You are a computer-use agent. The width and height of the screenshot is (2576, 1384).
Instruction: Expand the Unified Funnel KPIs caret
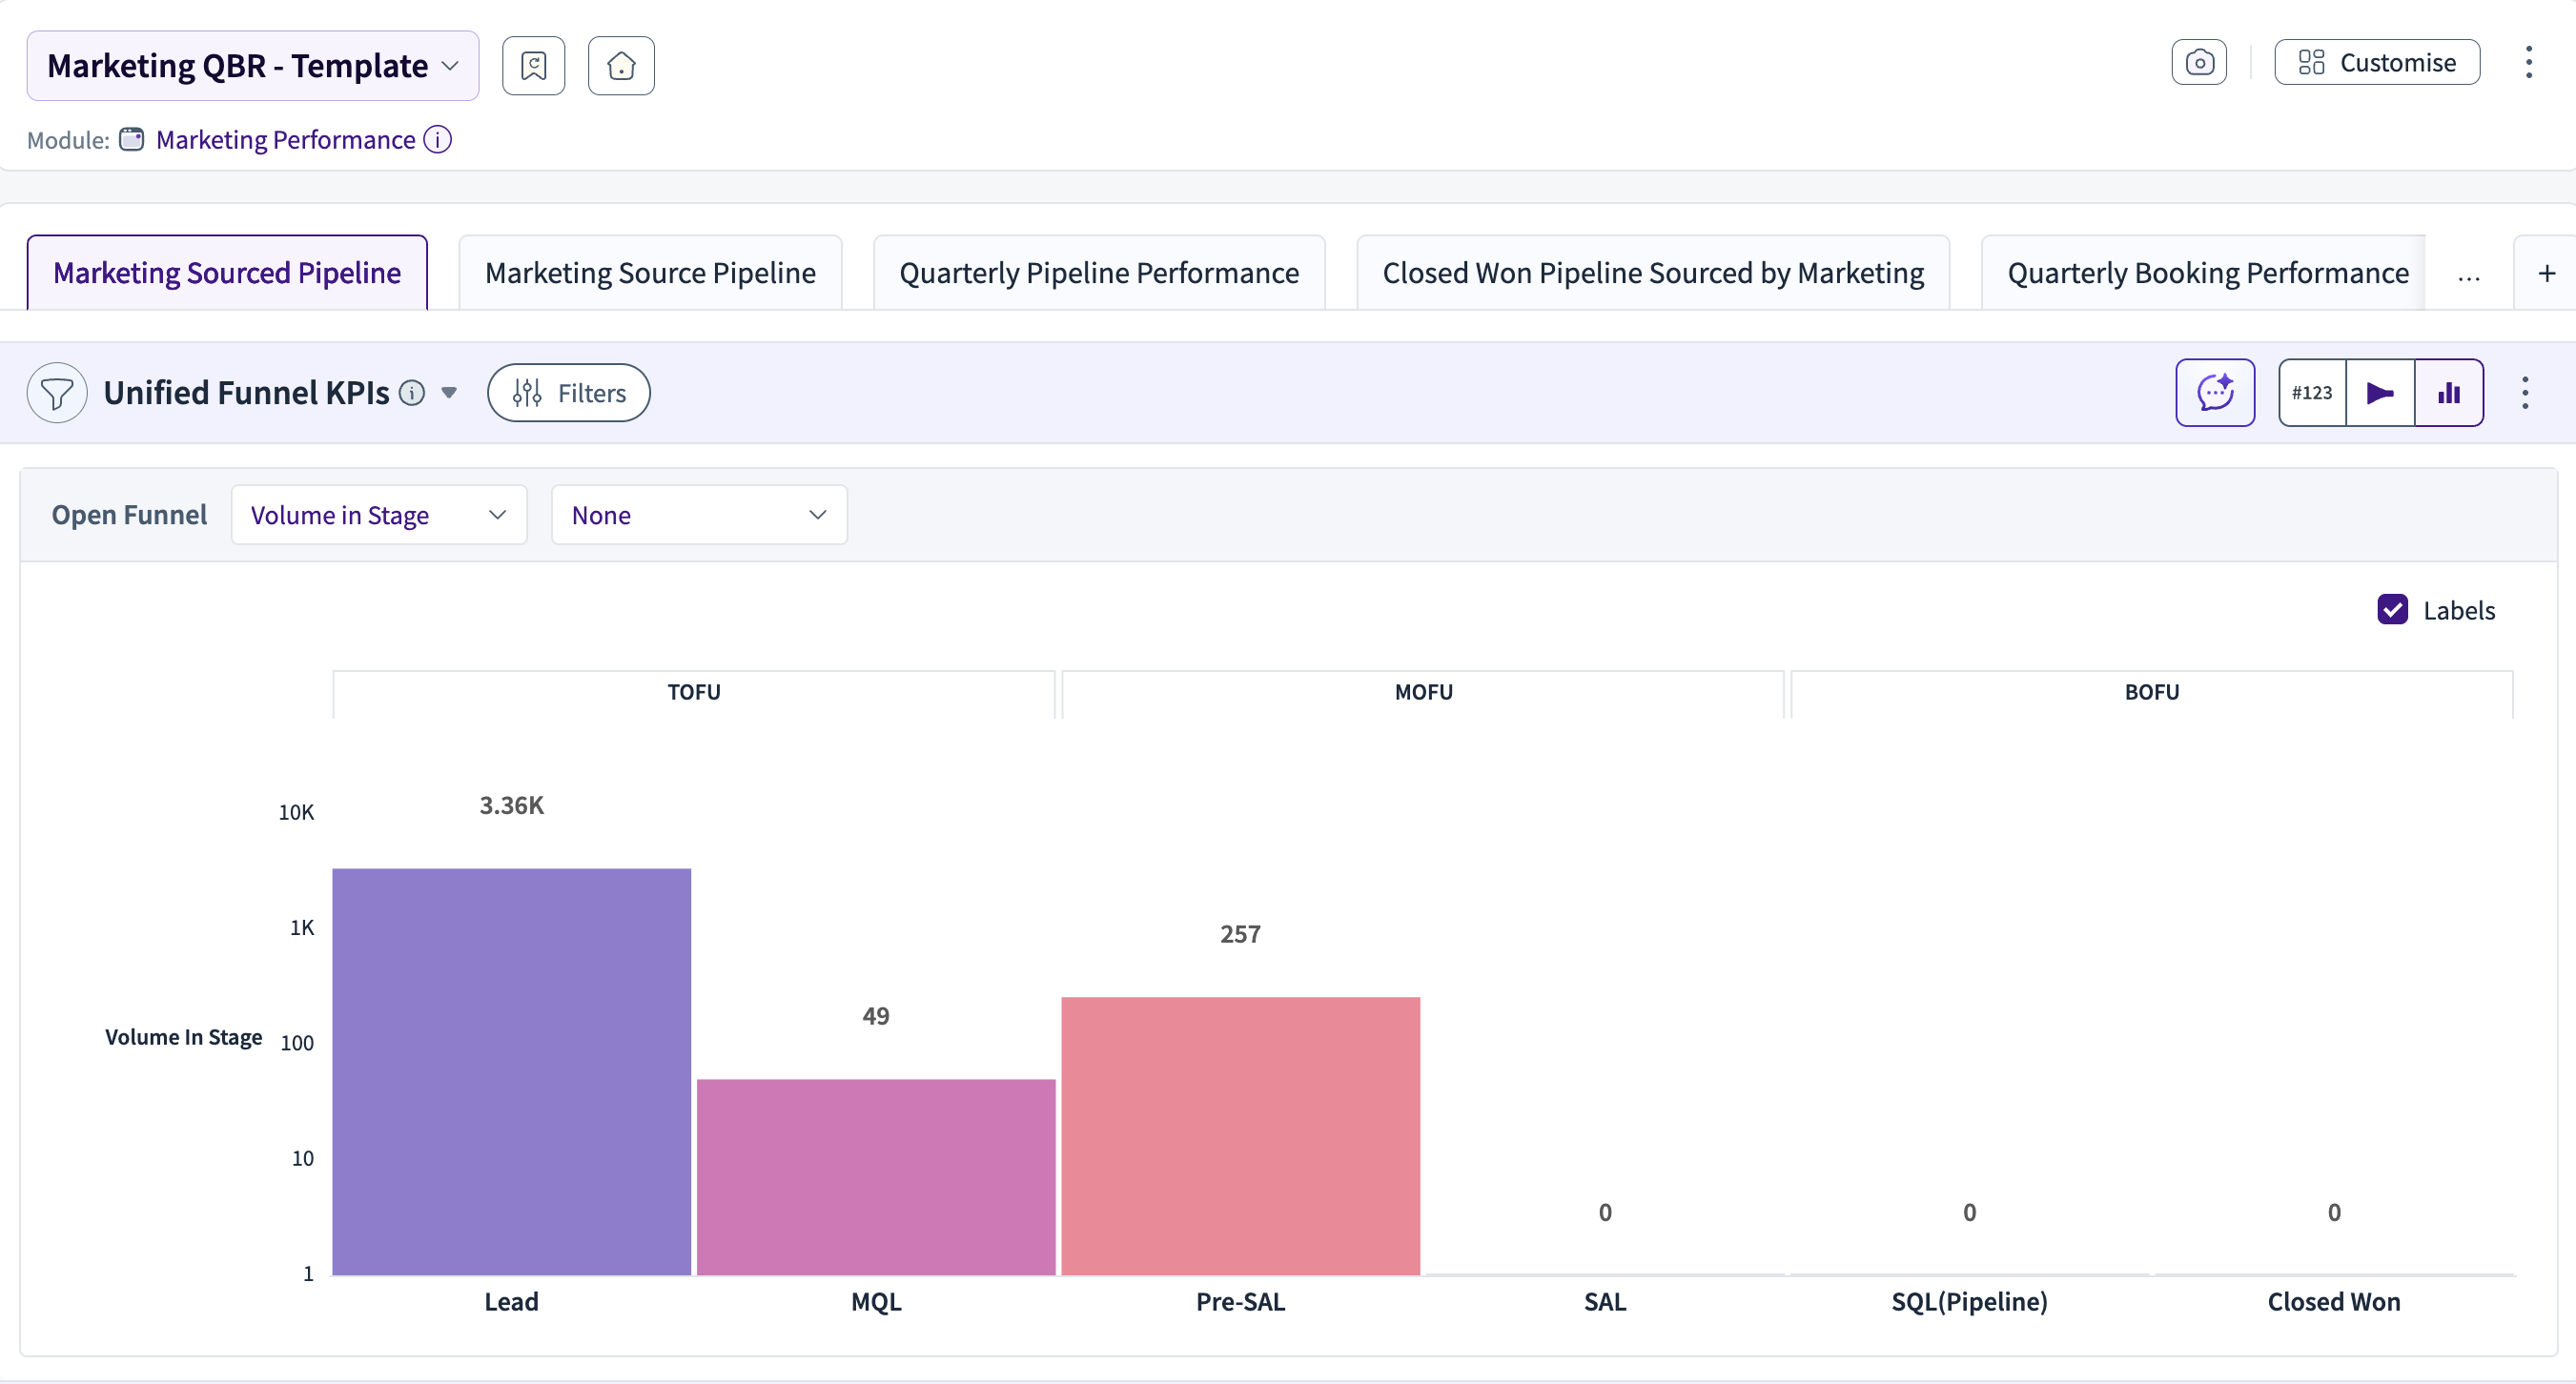(x=449, y=393)
